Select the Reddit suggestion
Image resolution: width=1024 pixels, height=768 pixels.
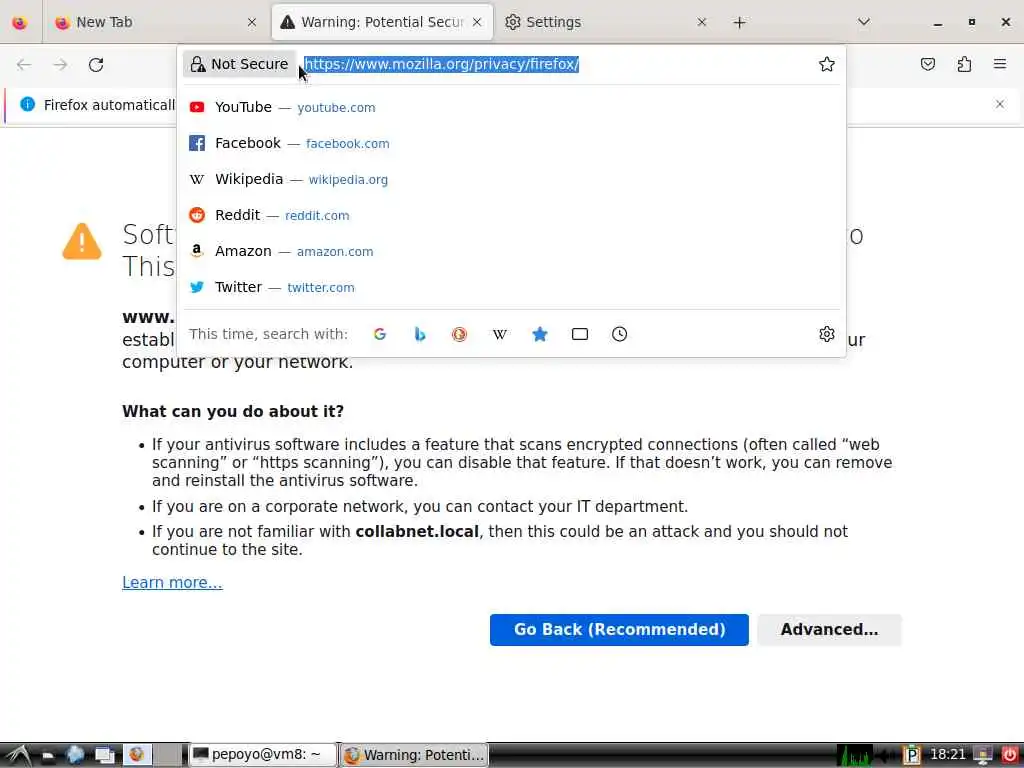coord(511,215)
